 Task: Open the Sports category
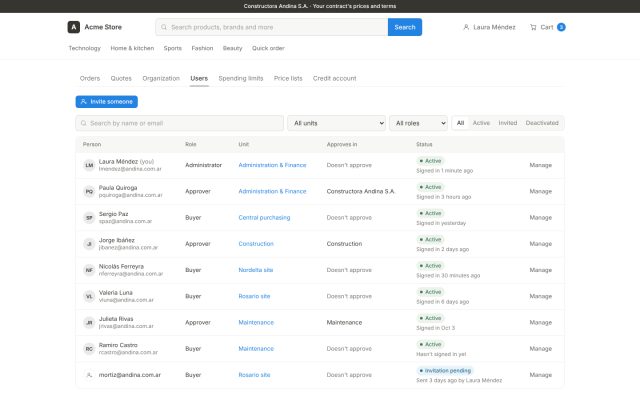point(173,48)
